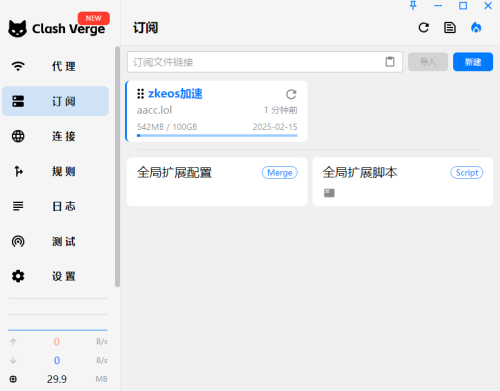The width and height of the screenshot is (500, 391).
Task: Close the Clash Verge window
Action: [x=488, y=6]
